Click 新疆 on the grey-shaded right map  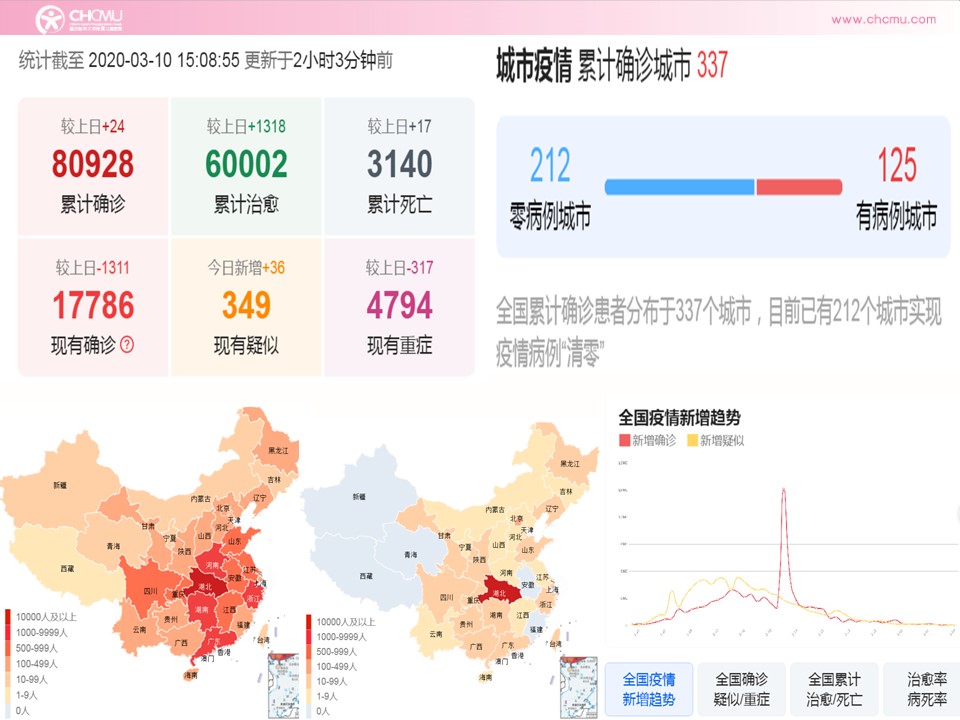[359, 496]
